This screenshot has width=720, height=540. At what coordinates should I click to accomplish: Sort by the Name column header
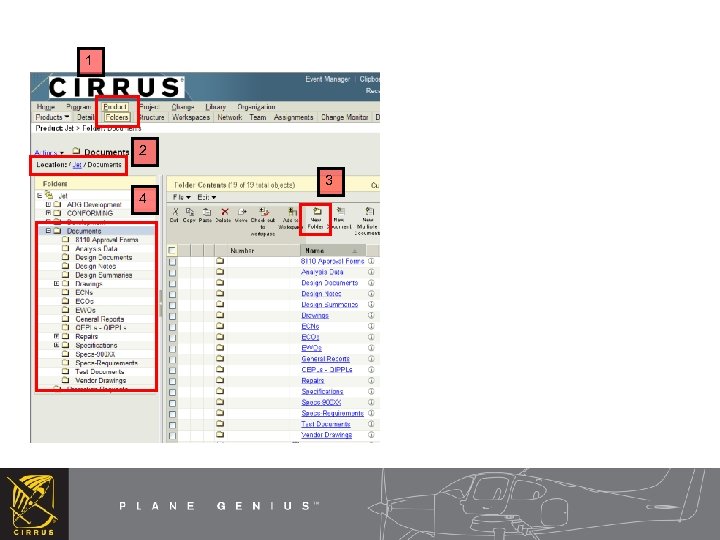tap(333, 251)
